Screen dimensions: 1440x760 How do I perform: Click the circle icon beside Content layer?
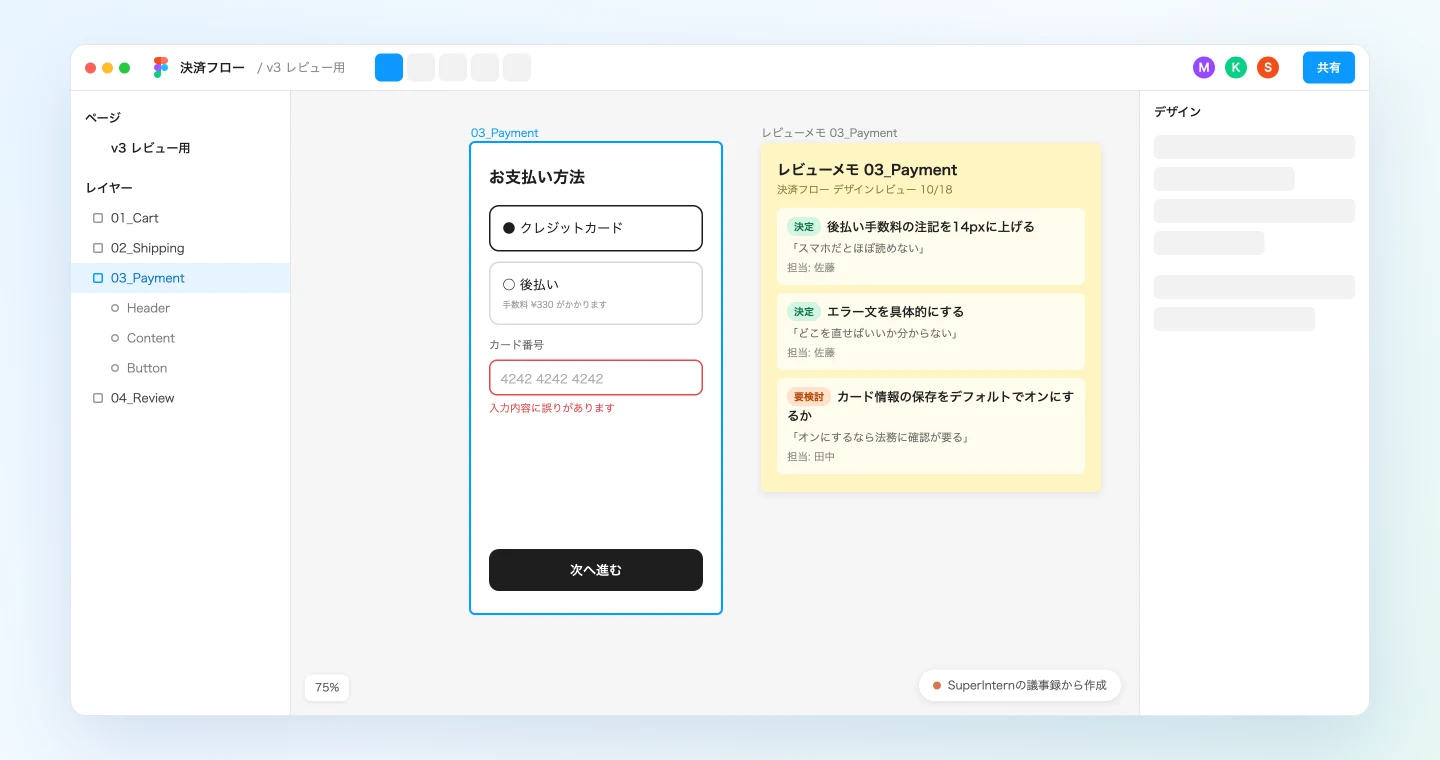[x=115, y=338]
